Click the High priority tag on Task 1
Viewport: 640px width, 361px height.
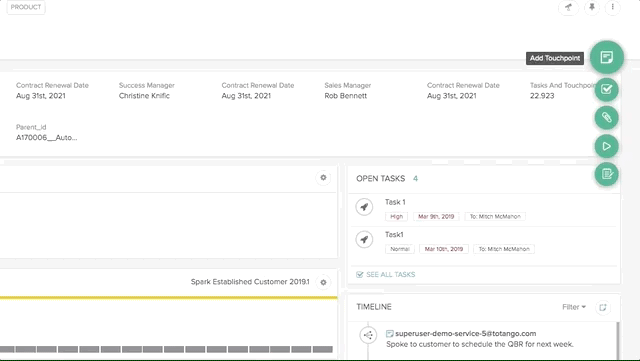(396, 216)
